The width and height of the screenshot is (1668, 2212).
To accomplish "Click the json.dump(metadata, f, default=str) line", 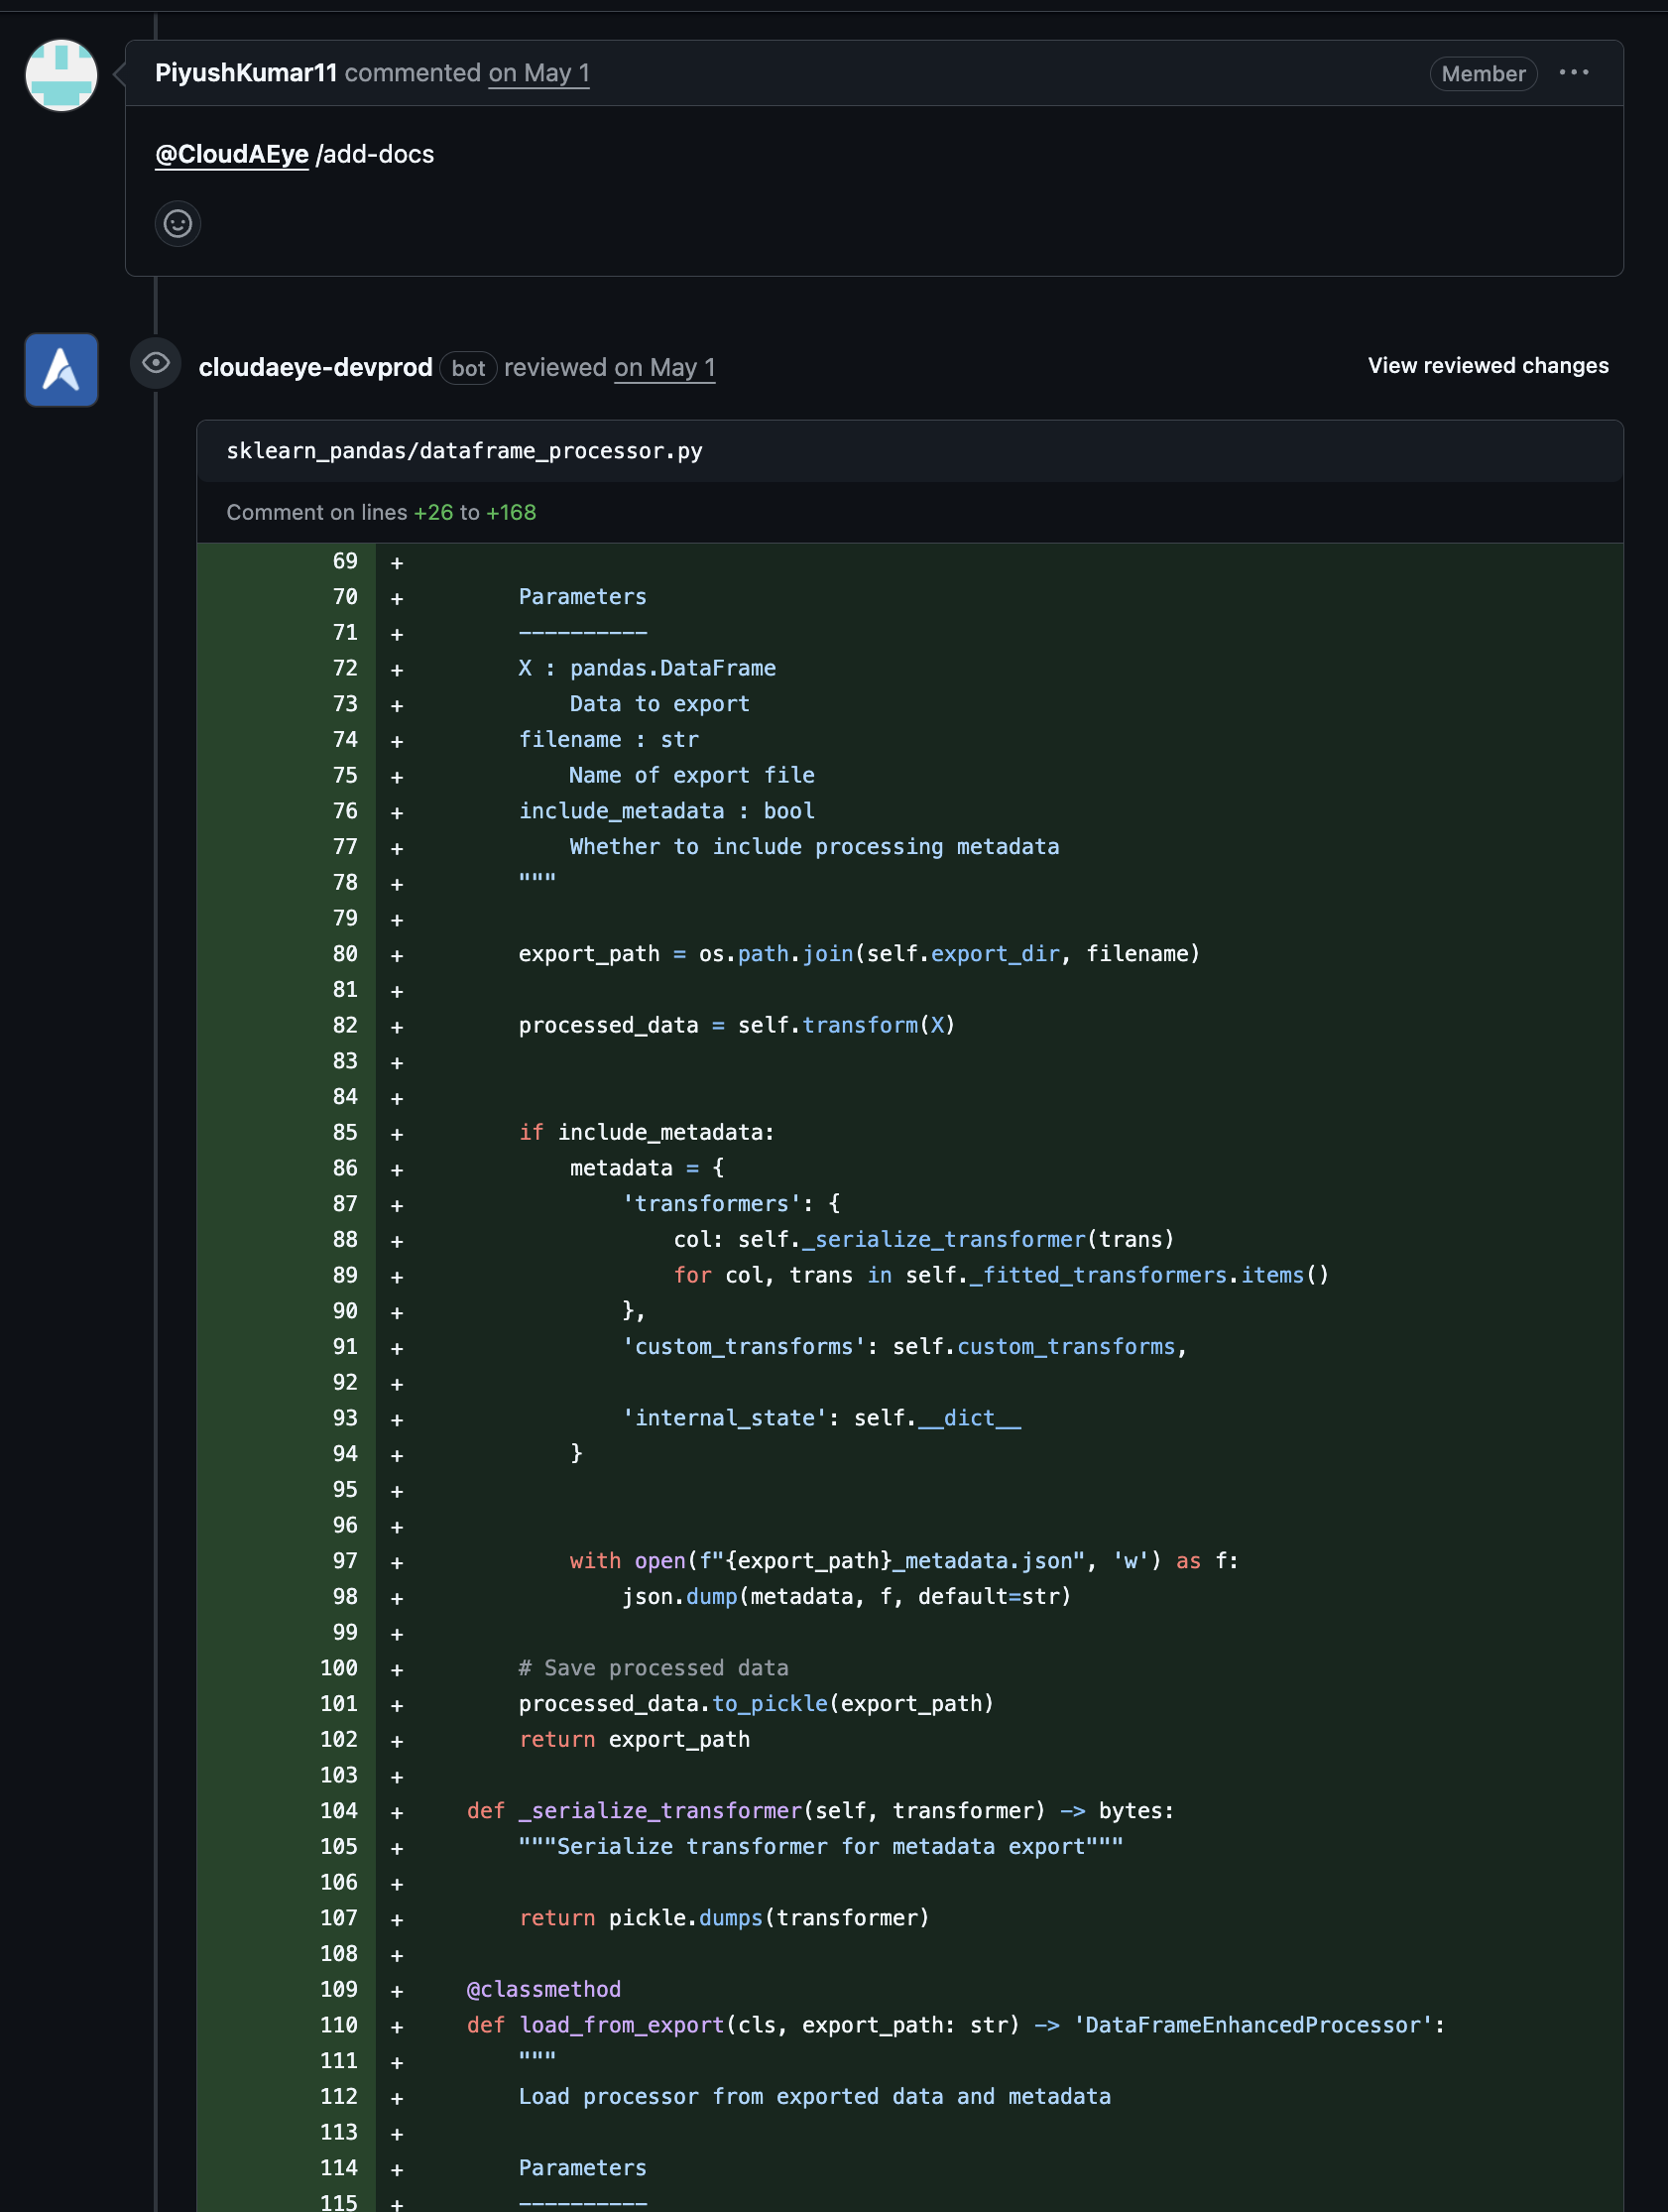I will (x=846, y=1597).
